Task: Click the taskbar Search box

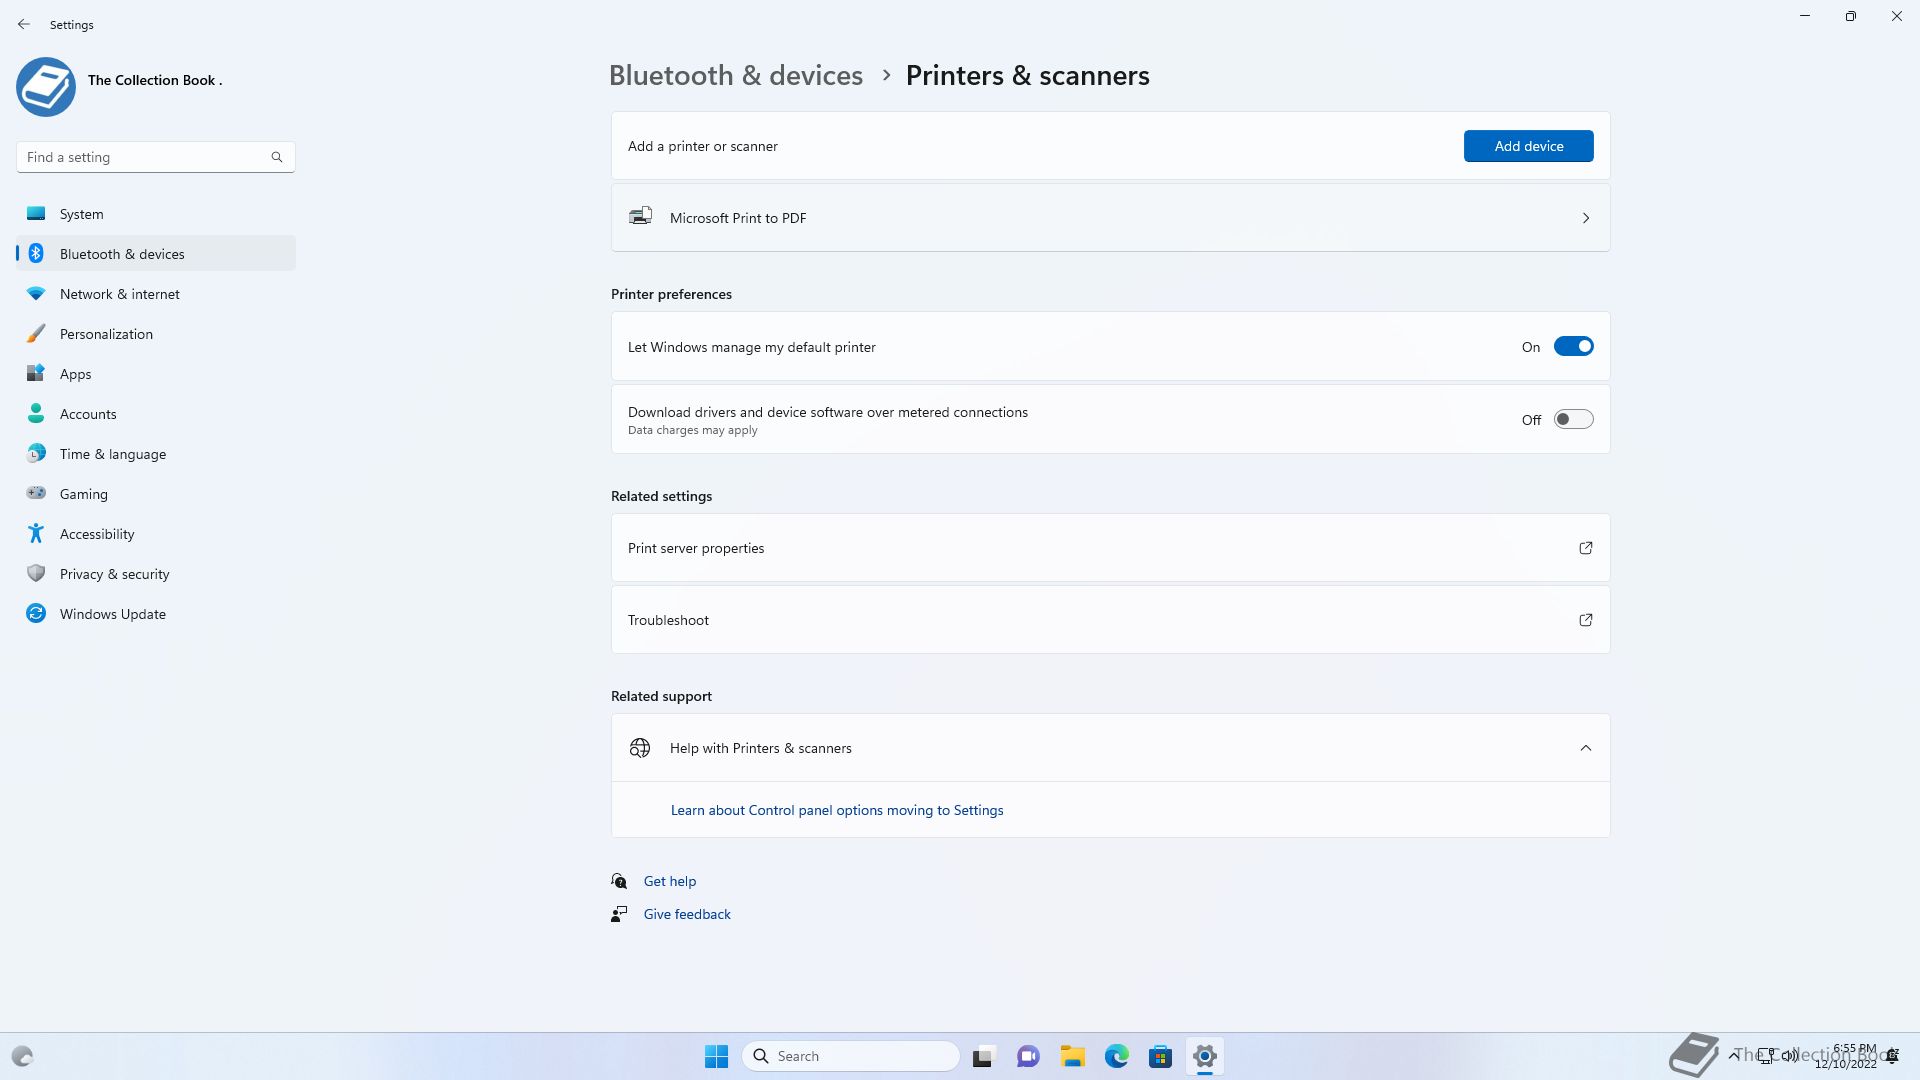Action: click(x=851, y=1056)
